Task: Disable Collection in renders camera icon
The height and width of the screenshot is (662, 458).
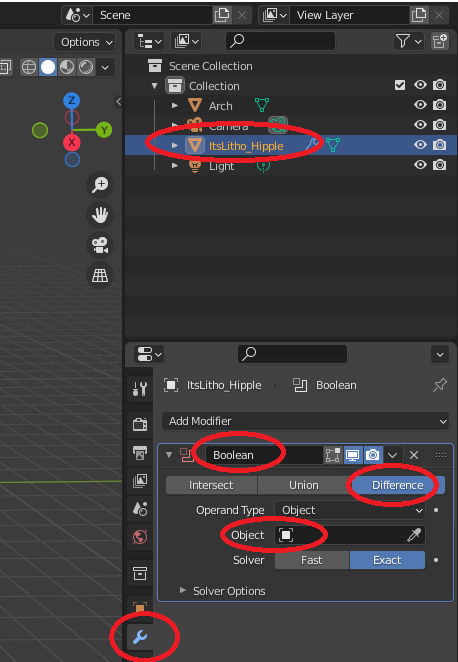Action: coord(439,85)
